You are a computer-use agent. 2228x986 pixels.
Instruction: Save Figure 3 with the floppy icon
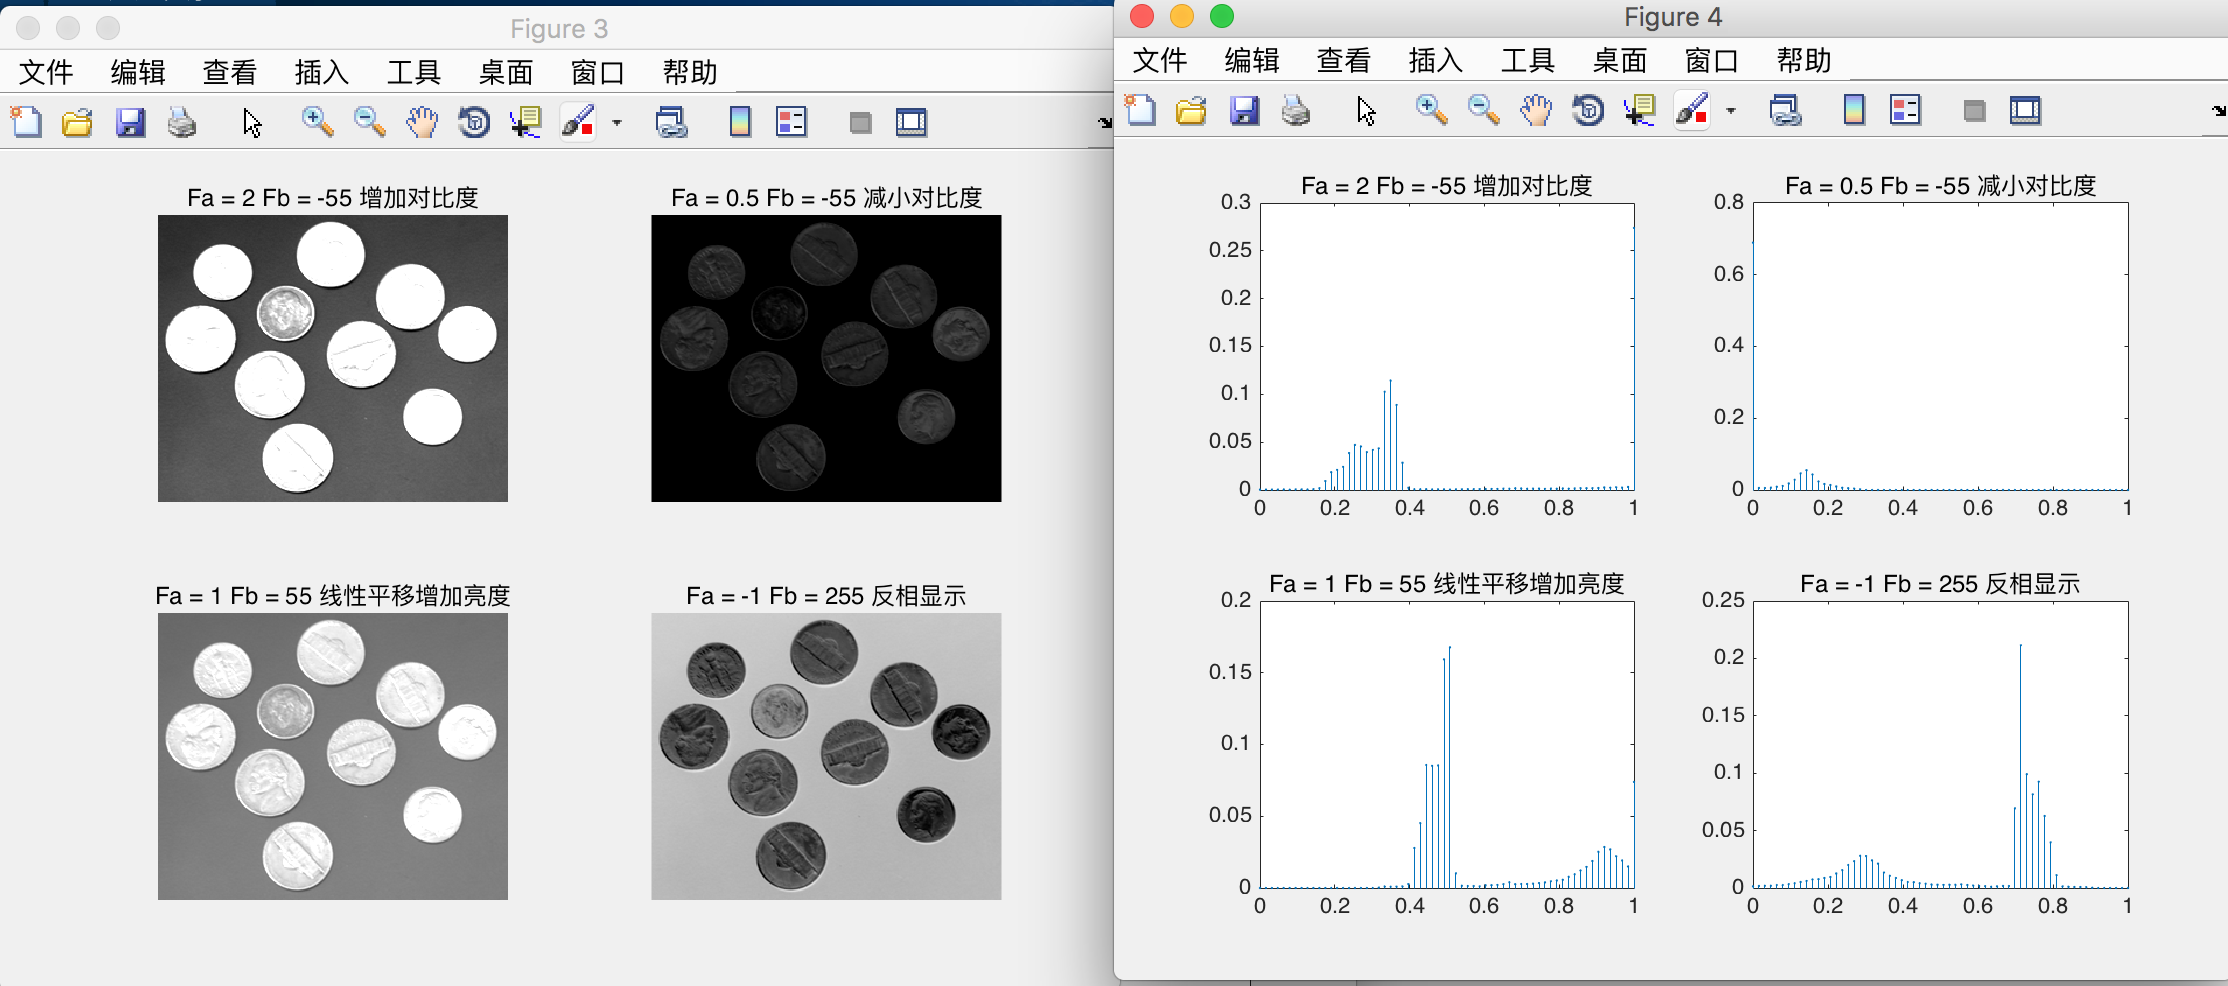130,122
